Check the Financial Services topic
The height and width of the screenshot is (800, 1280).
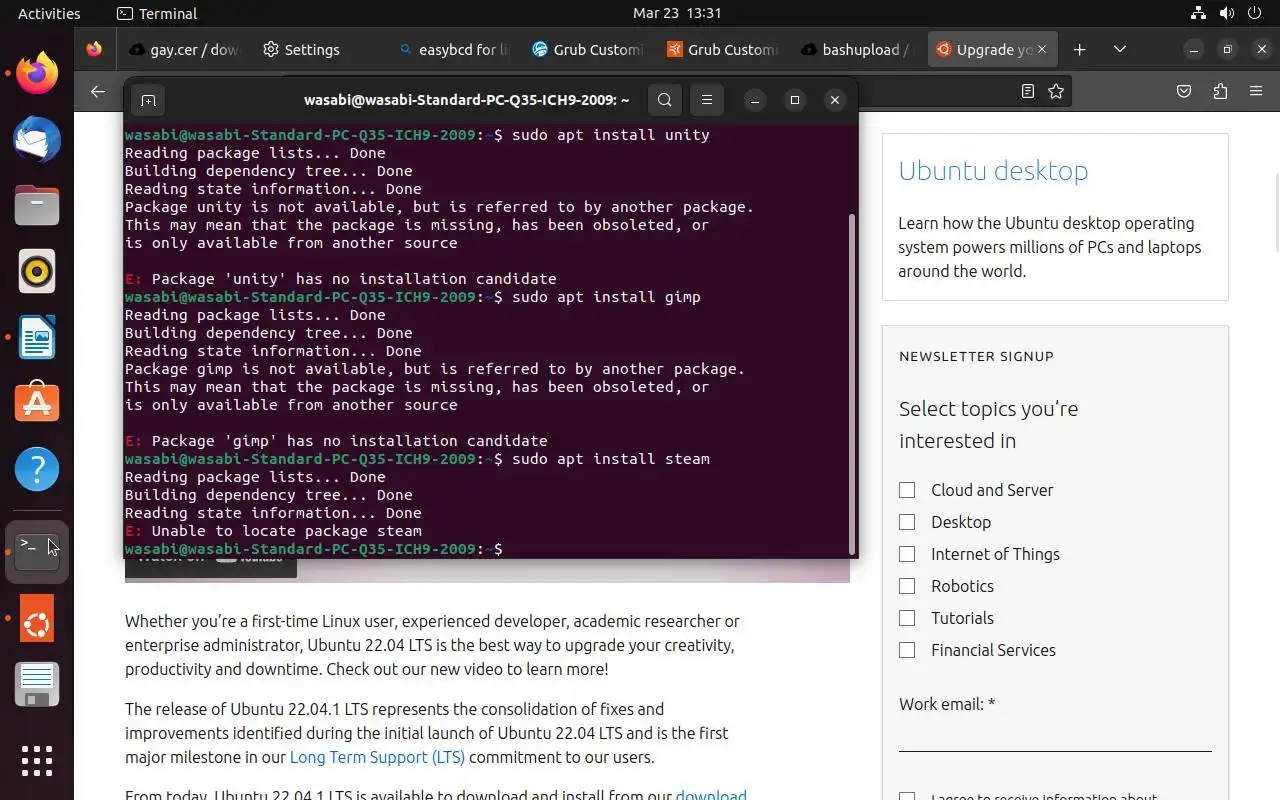[907, 650]
